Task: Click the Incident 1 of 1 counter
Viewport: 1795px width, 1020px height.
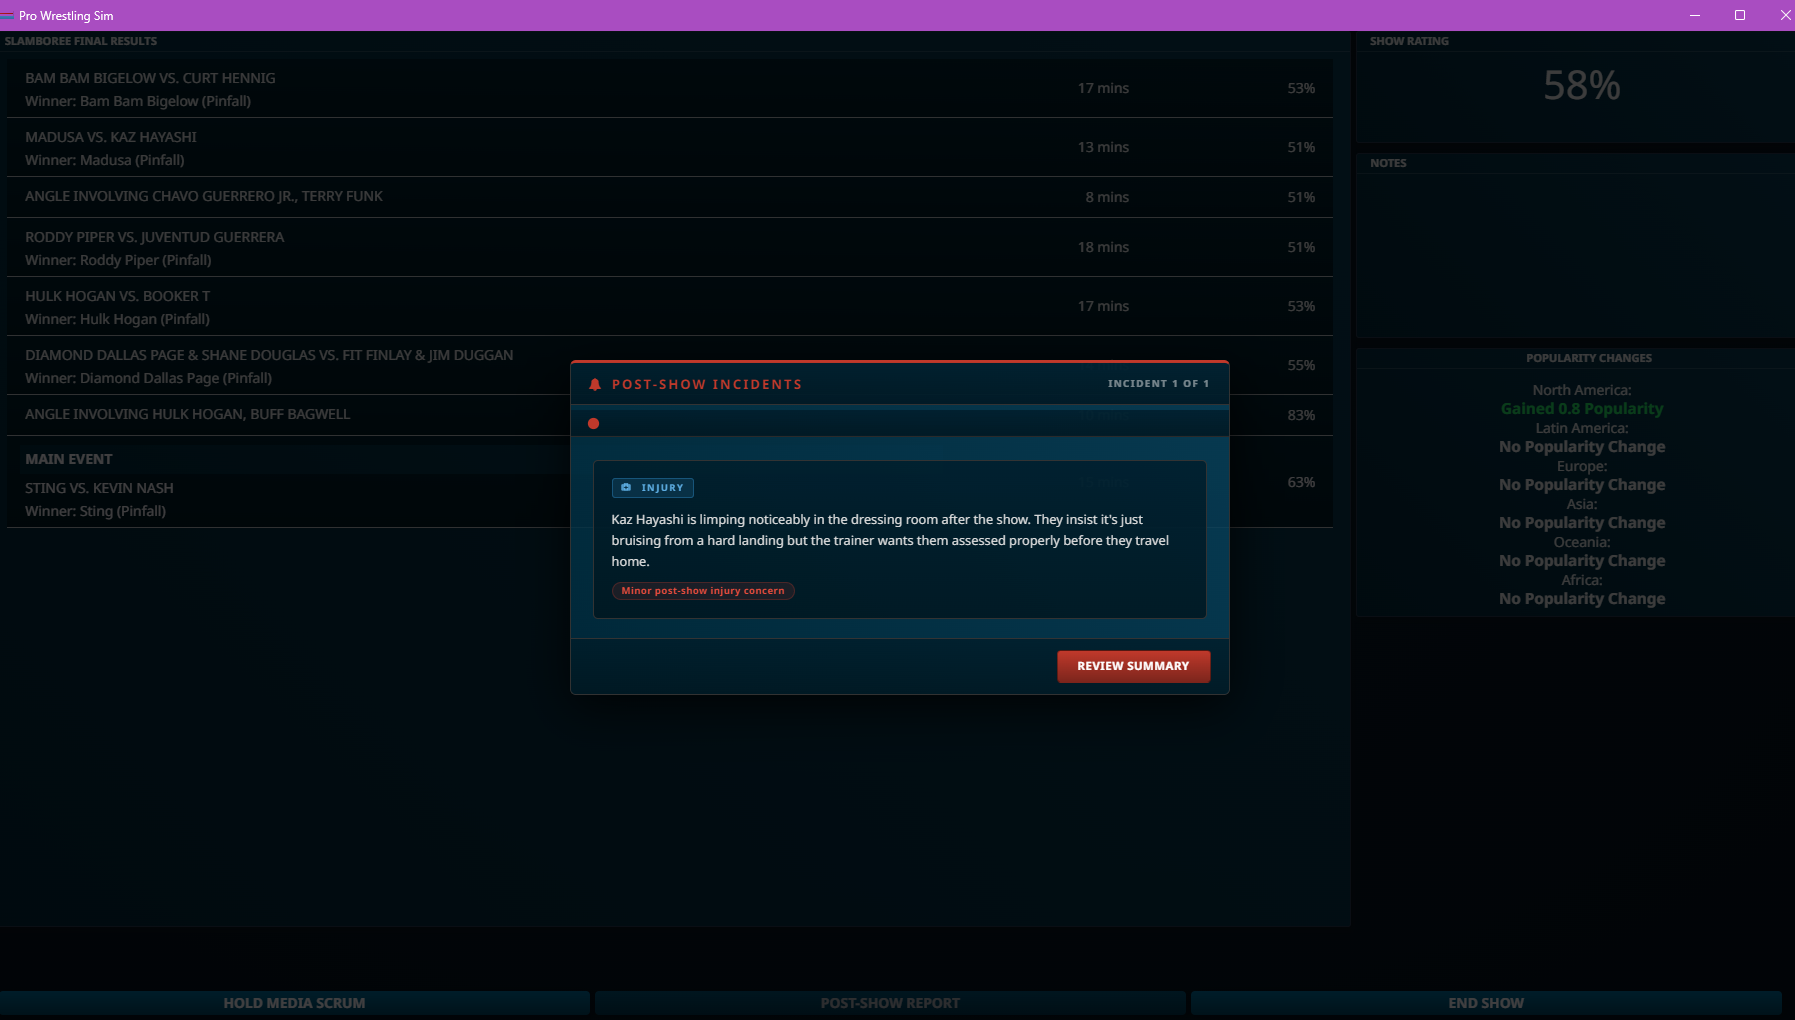Action: [x=1158, y=384]
